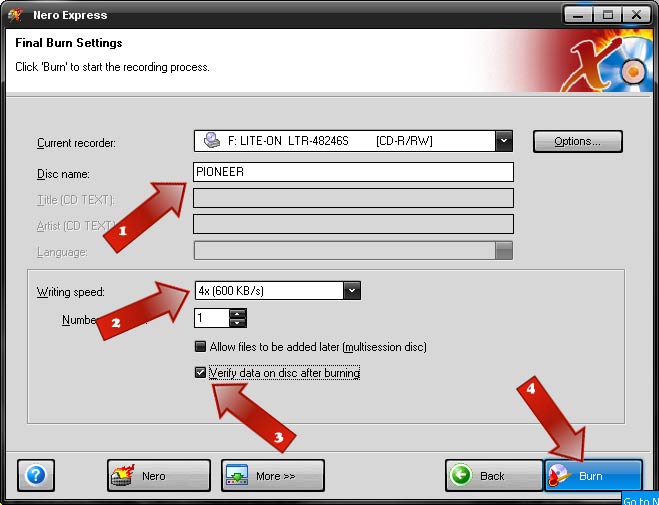Enable Allow files to be added later
This screenshot has width=659, height=505.
pos(200,347)
